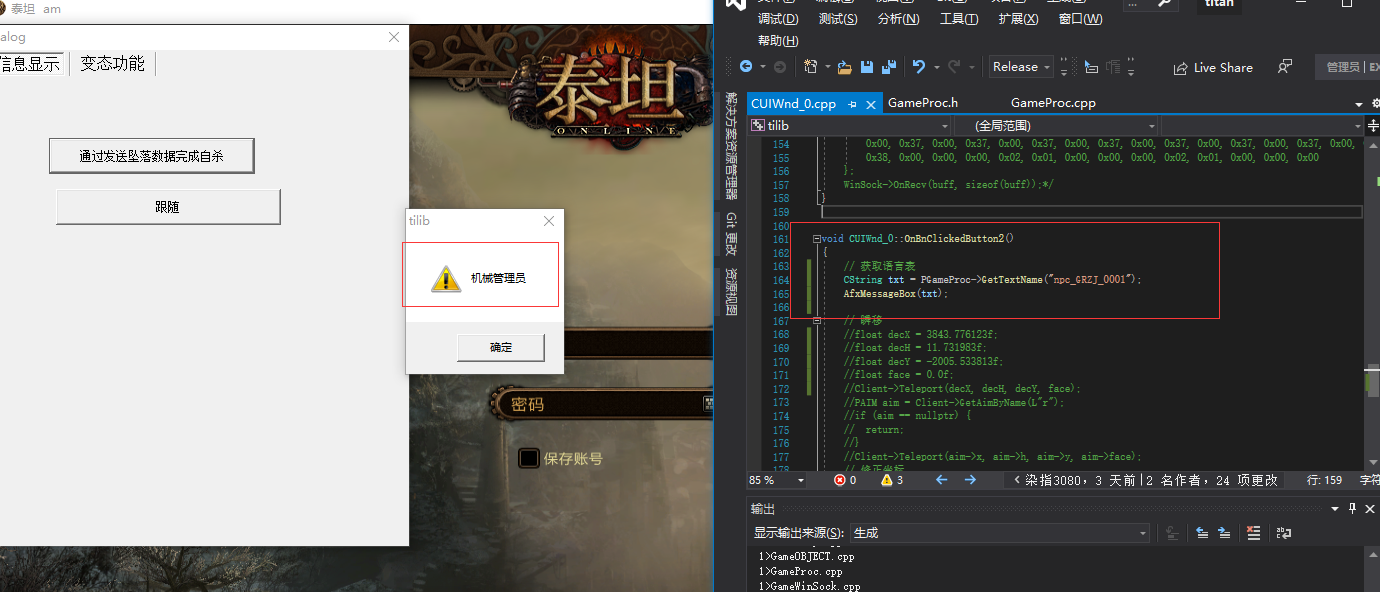Check the 保存账号 checkbox in game window
The width and height of the screenshot is (1380, 592).
(529, 458)
